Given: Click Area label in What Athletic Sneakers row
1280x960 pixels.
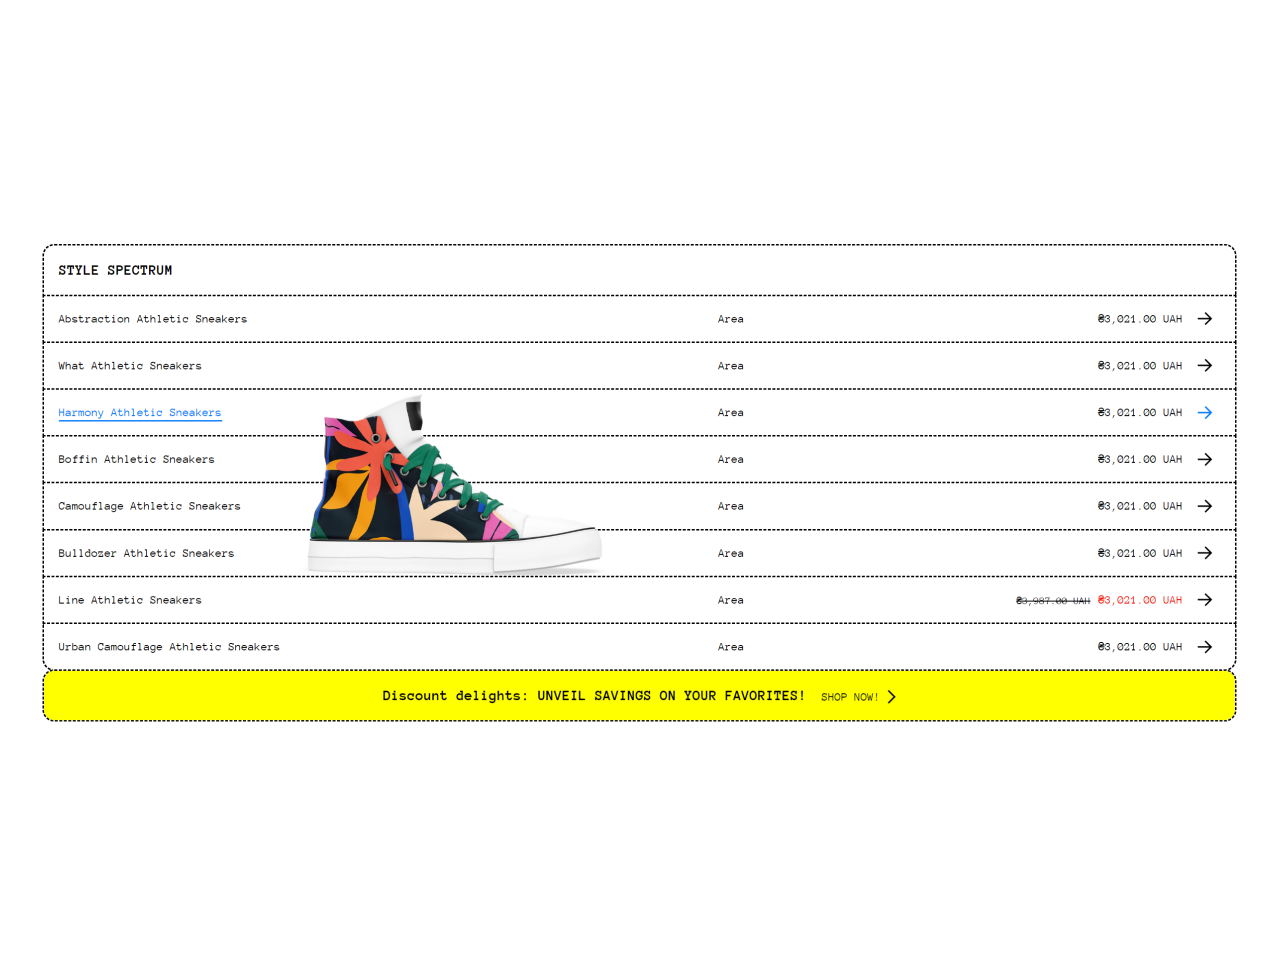Looking at the screenshot, I should point(731,366).
